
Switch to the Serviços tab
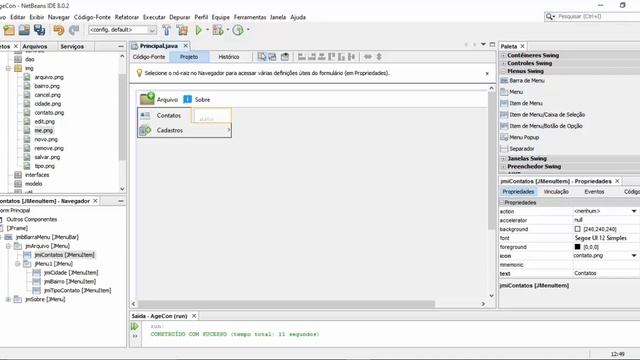click(72, 47)
